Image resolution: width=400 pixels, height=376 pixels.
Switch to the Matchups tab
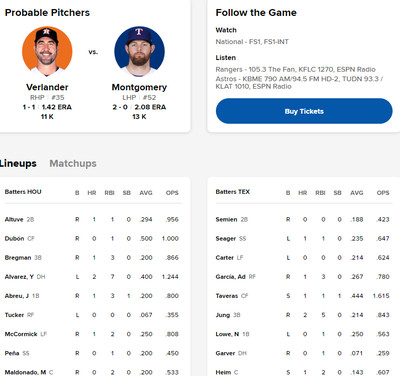click(73, 164)
